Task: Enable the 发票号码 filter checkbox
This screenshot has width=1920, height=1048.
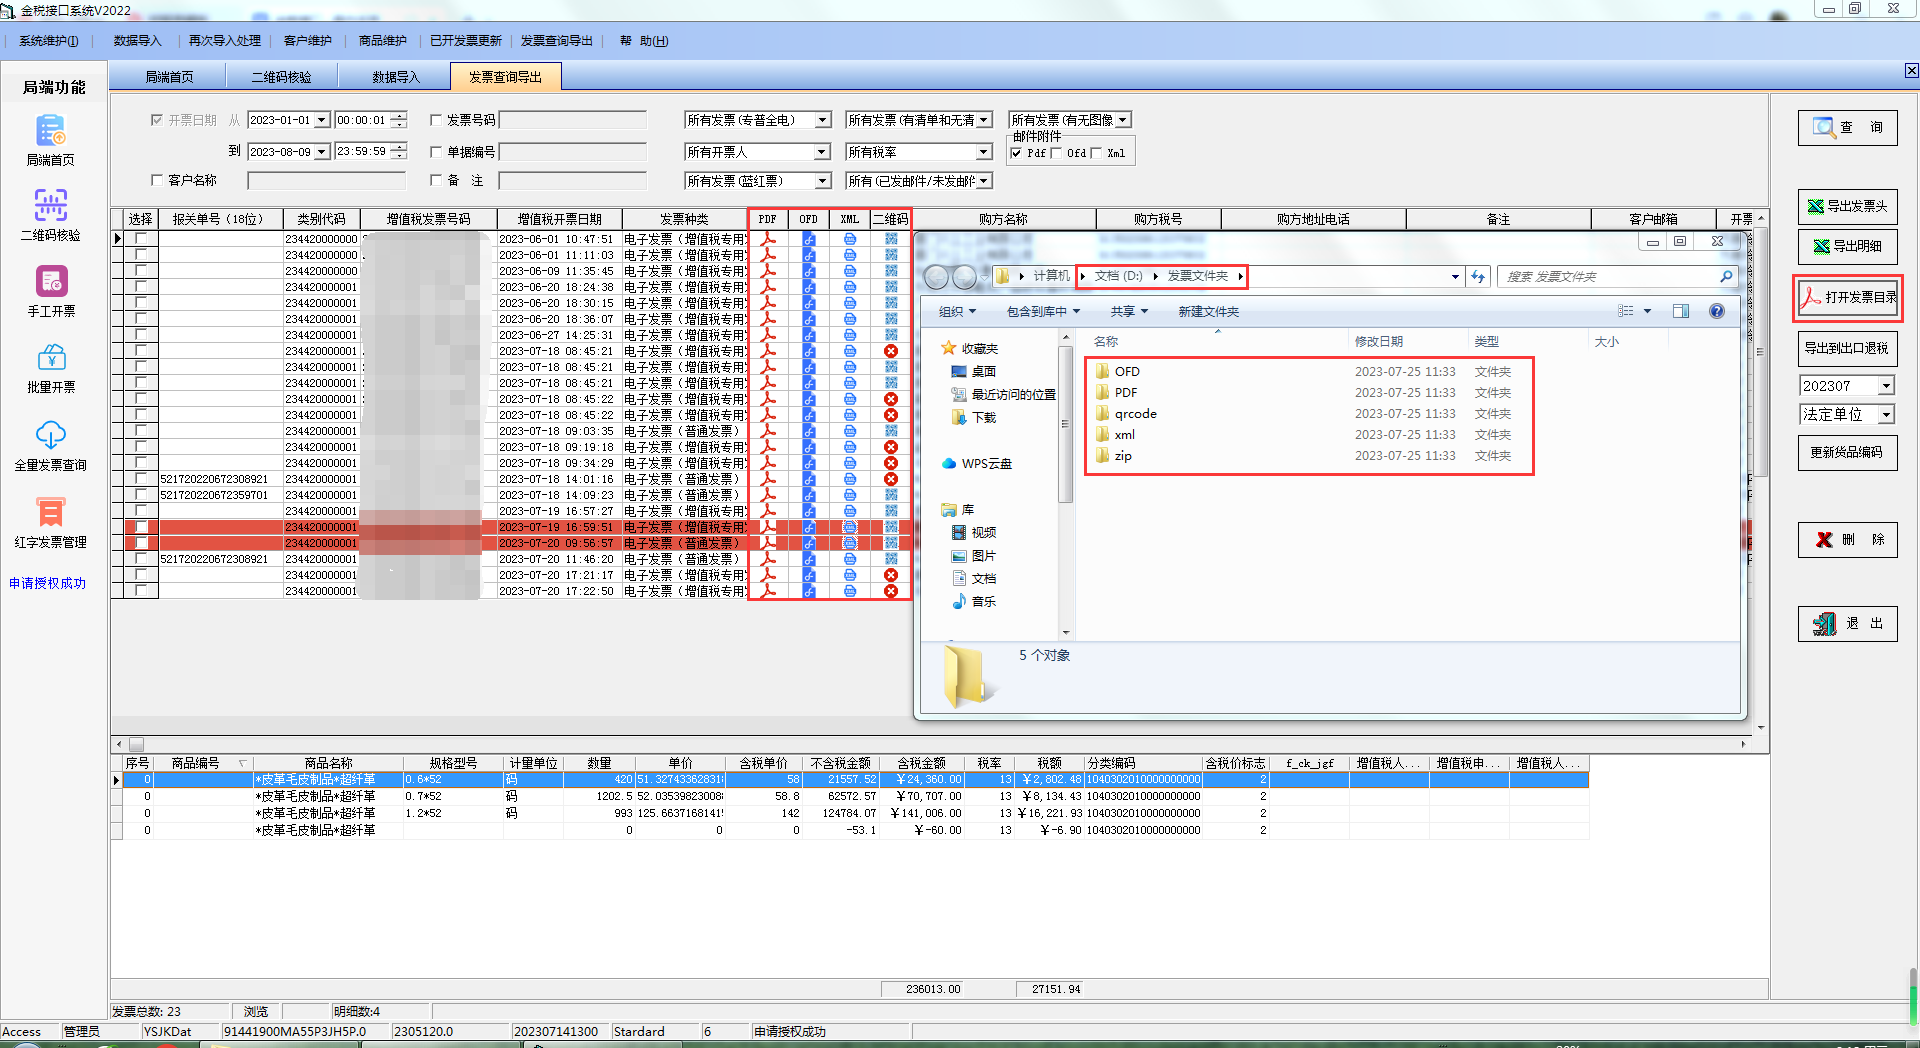Action: tap(436, 120)
